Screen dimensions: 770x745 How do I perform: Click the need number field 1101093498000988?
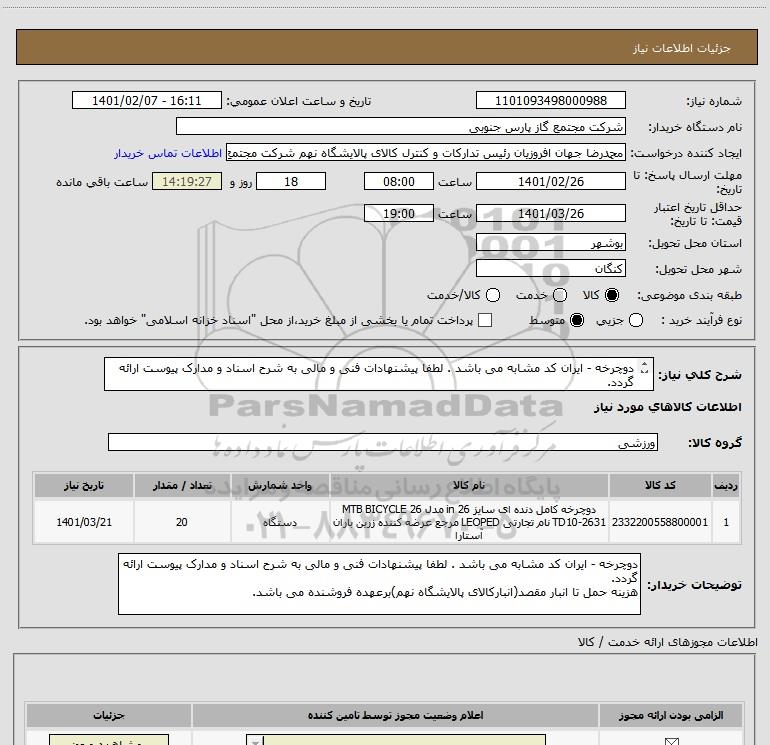click(550, 100)
